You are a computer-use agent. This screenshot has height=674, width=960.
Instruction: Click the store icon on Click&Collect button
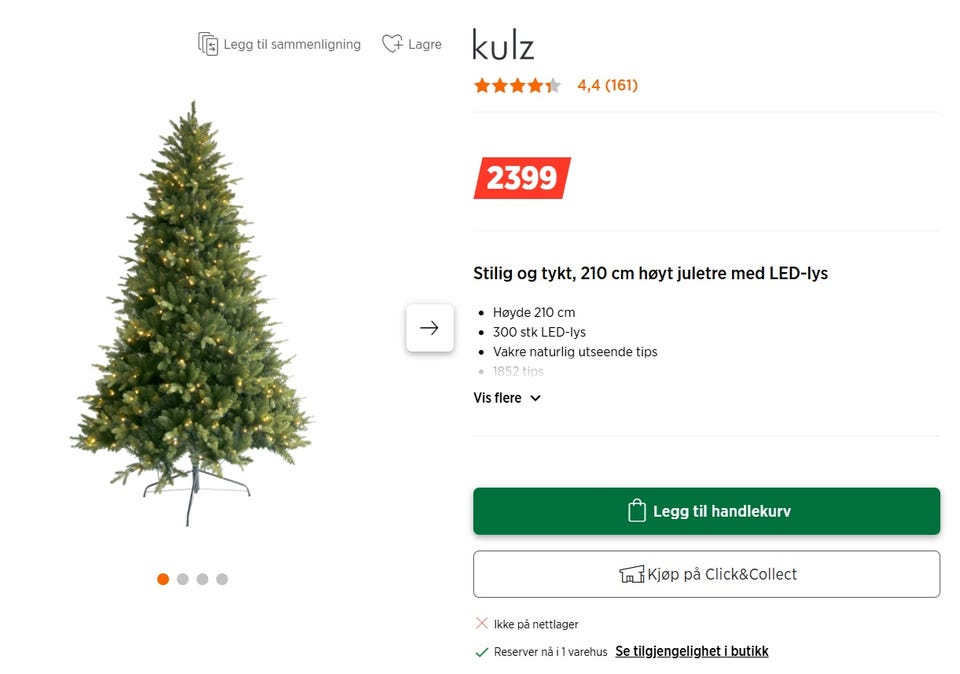(x=632, y=574)
